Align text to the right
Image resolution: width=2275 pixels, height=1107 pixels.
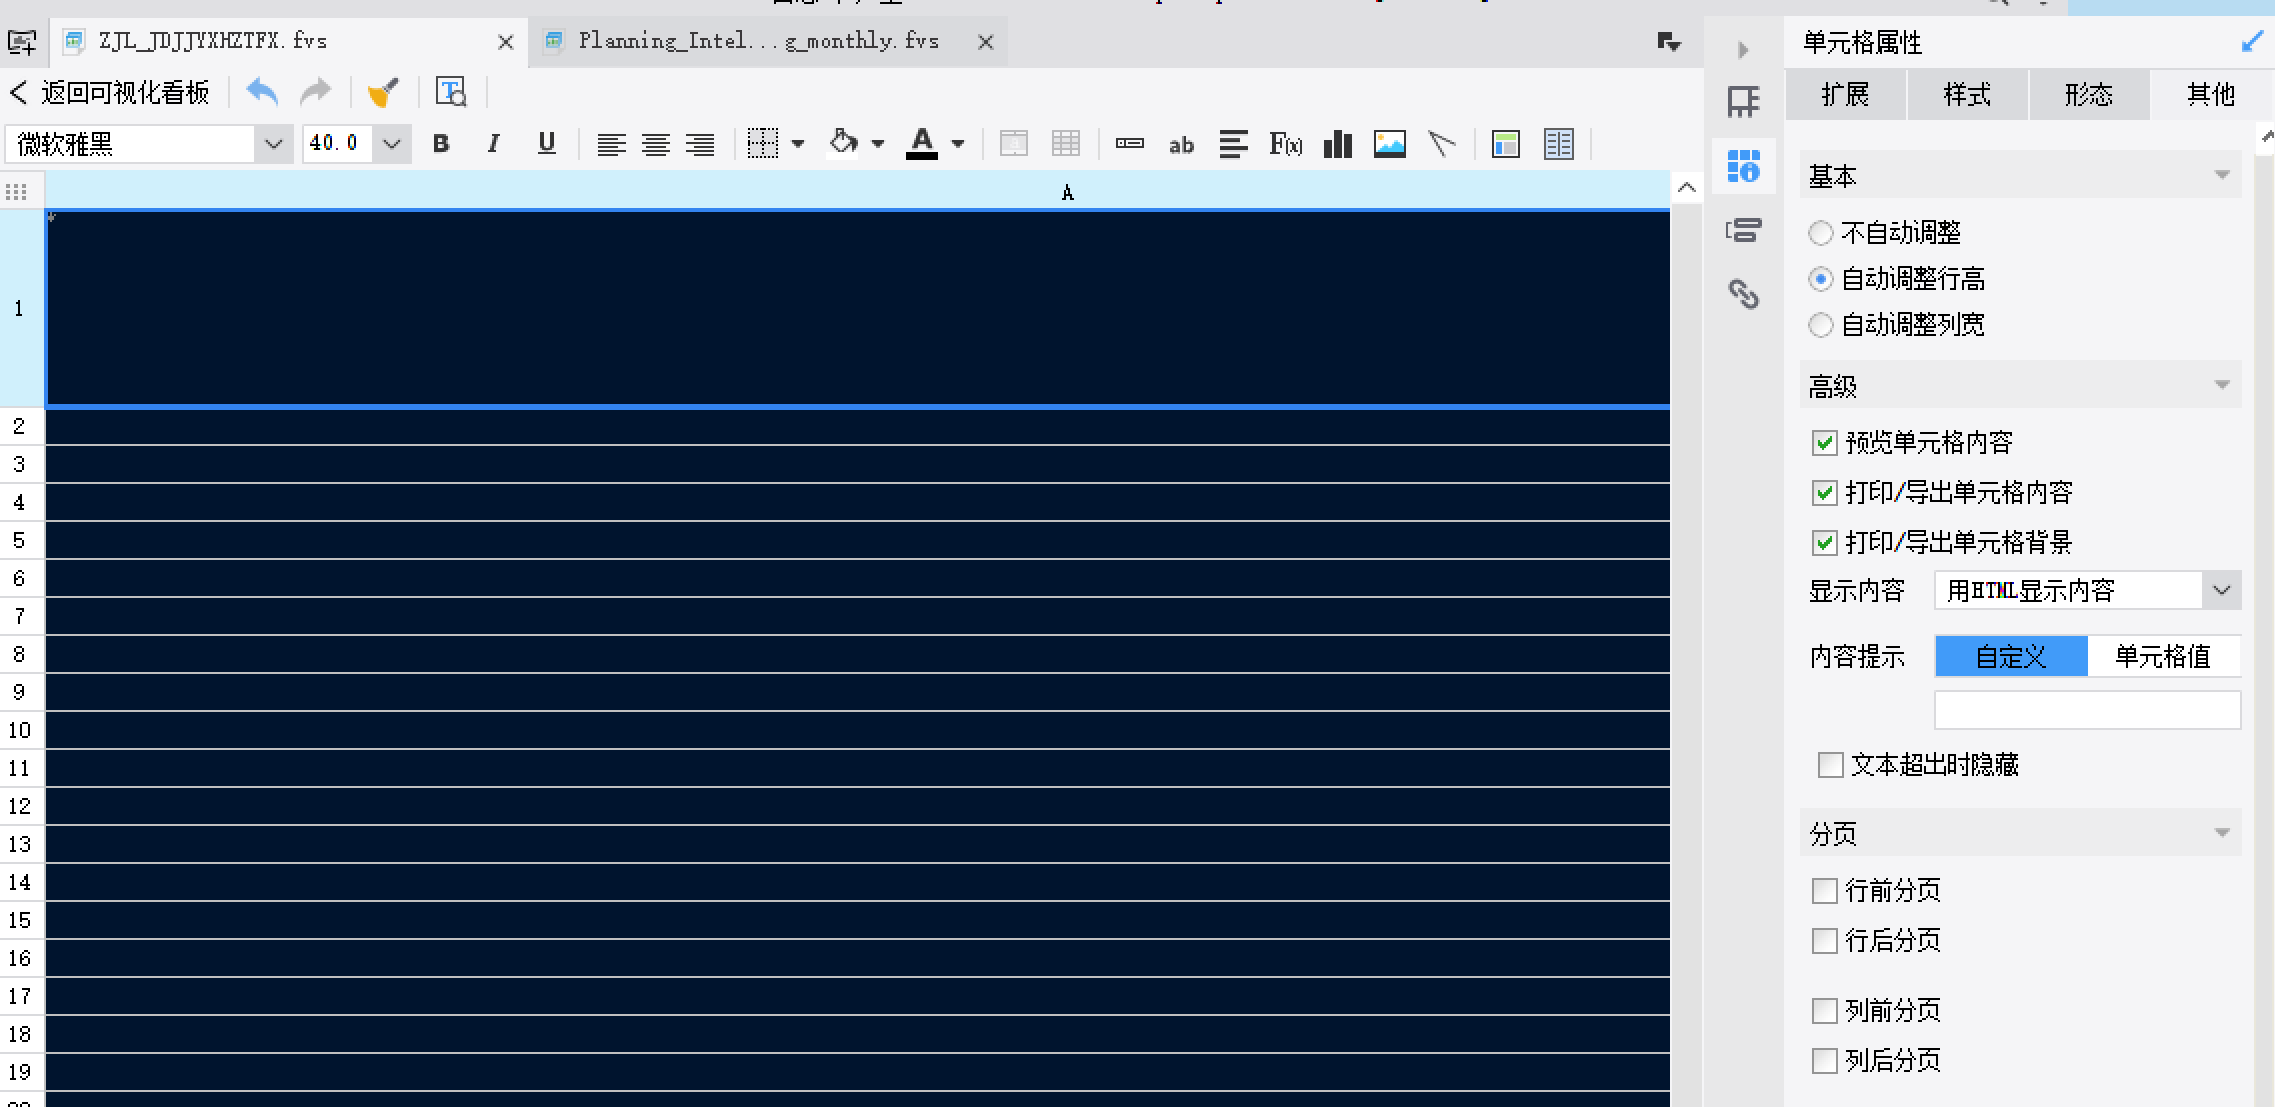pos(700,145)
